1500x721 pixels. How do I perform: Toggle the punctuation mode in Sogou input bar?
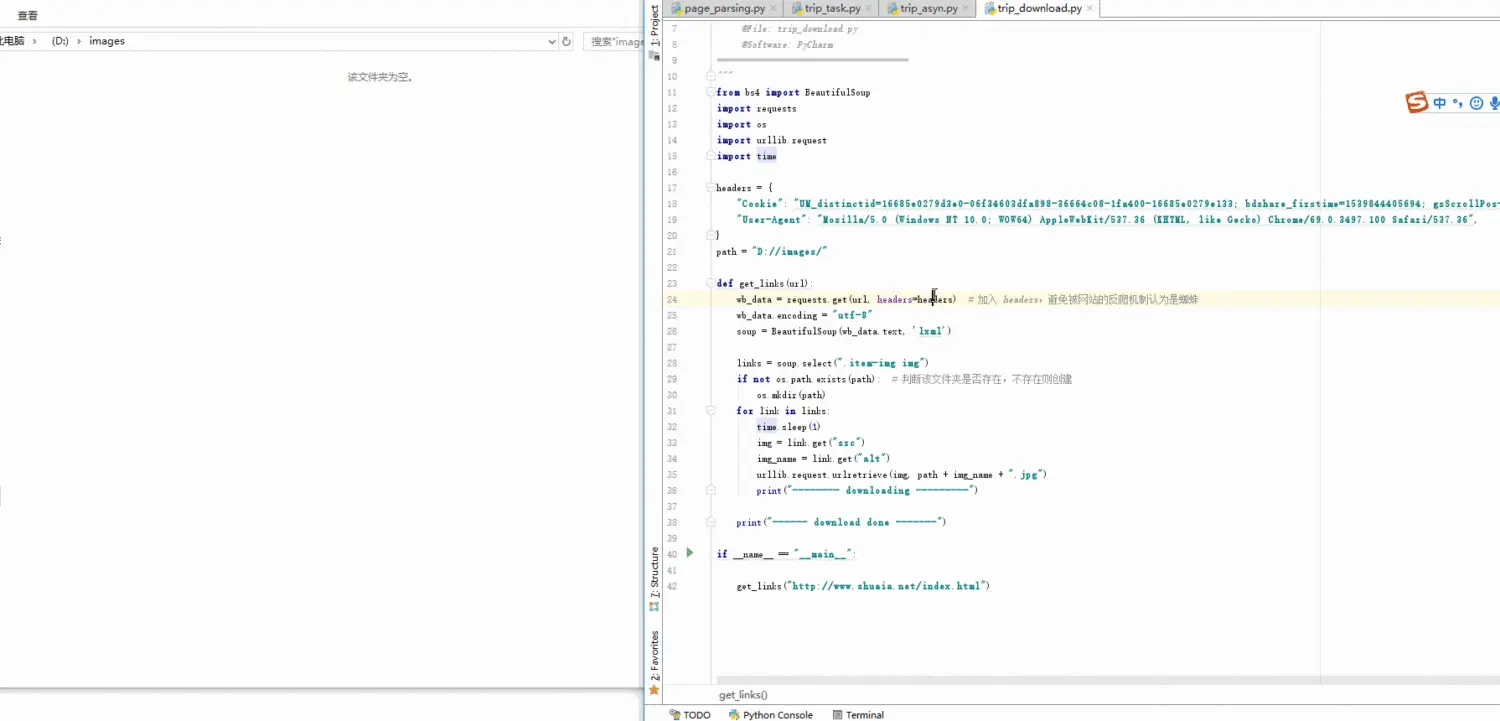point(1458,102)
